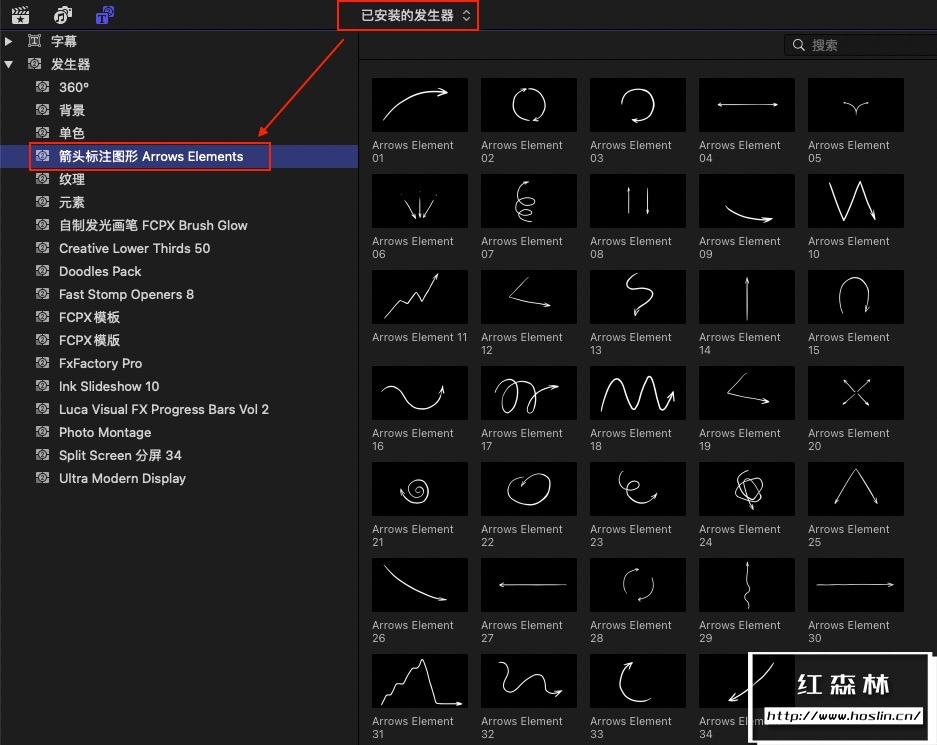
Task: Select Arrows Element 17 loops thumbnail
Action: click(529, 393)
